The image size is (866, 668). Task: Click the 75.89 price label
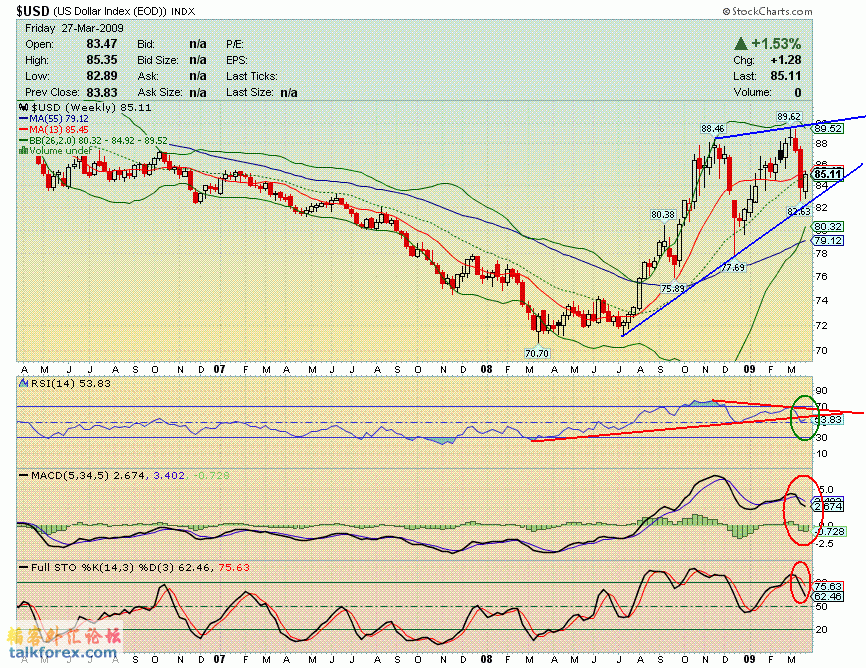[x=673, y=288]
